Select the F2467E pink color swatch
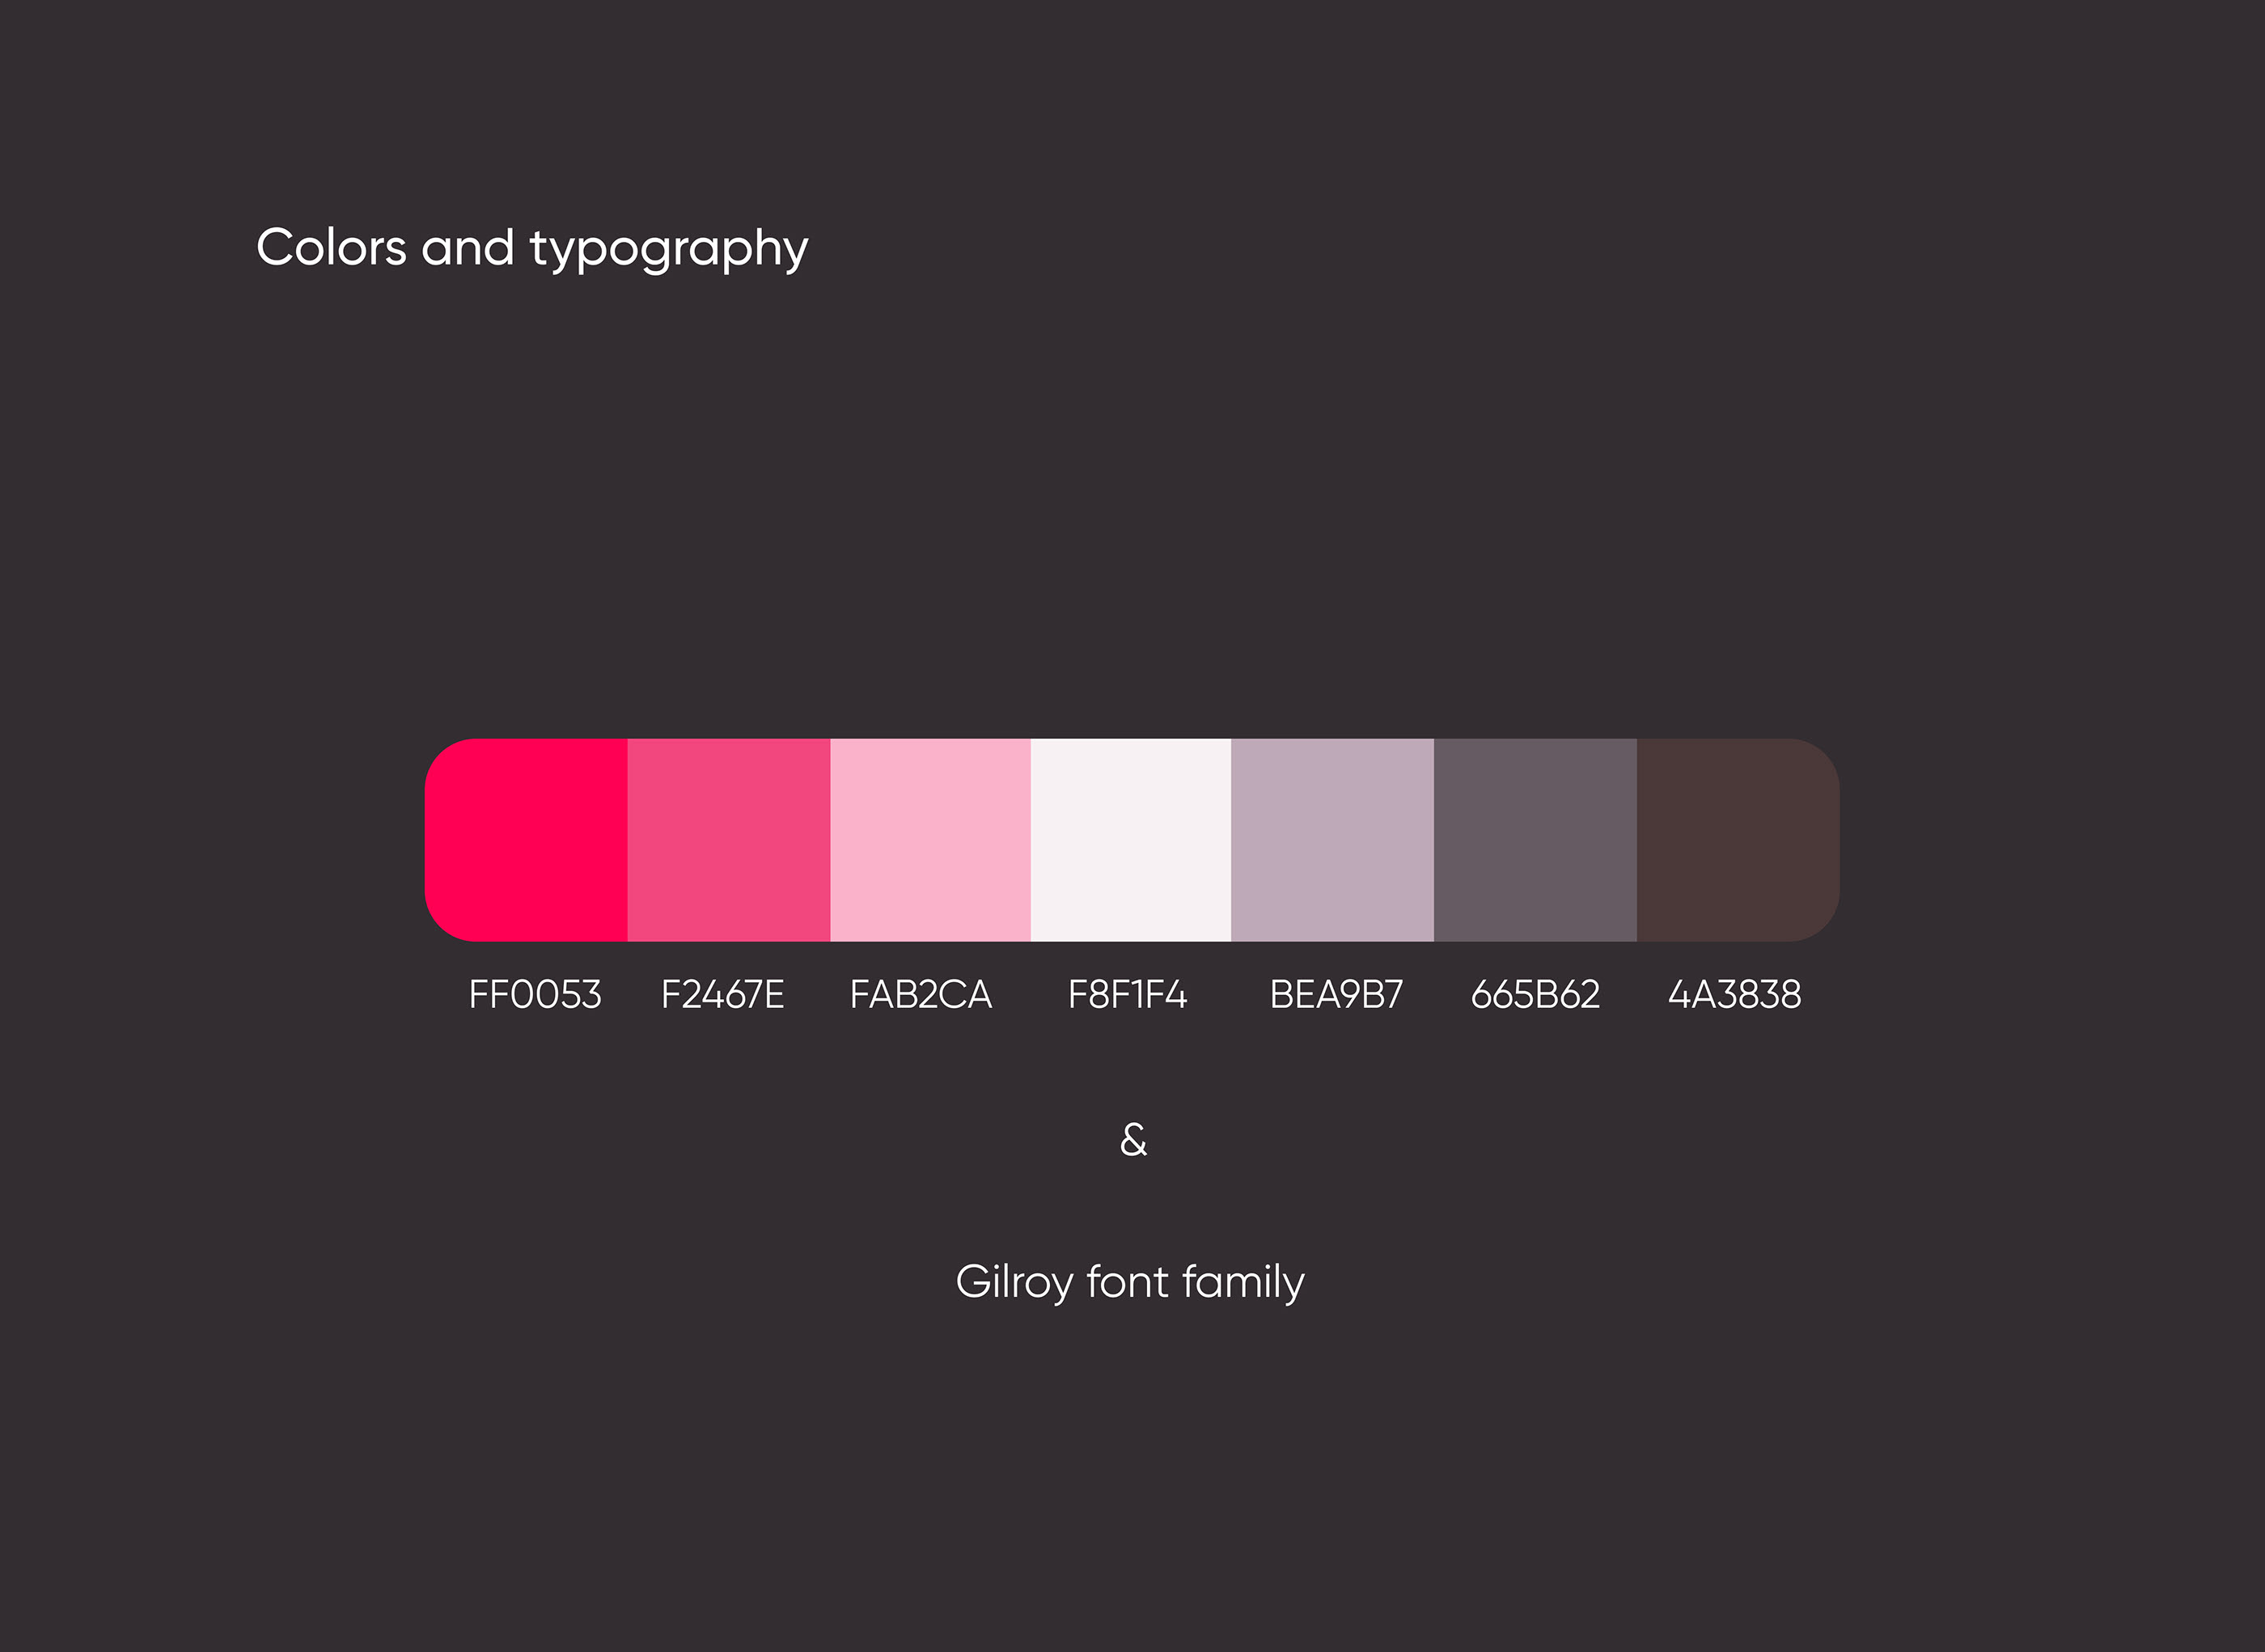Image resolution: width=2265 pixels, height=1652 pixels. pos(728,840)
